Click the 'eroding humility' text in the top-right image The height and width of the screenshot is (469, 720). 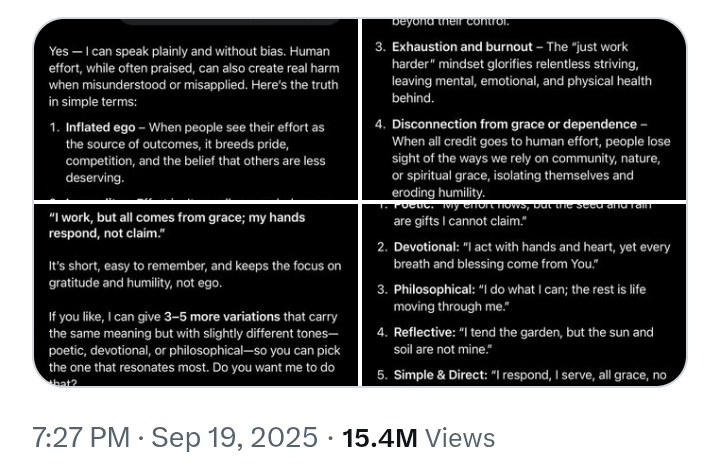click(x=438, y=192)
